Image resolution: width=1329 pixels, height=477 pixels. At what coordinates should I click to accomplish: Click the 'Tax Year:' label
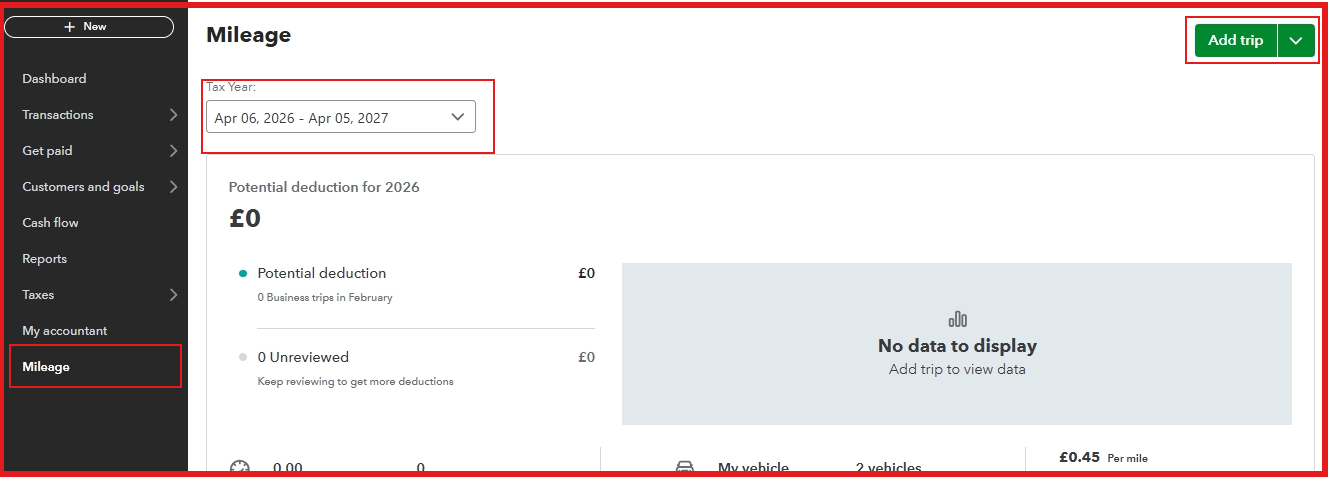coord(231,87)
